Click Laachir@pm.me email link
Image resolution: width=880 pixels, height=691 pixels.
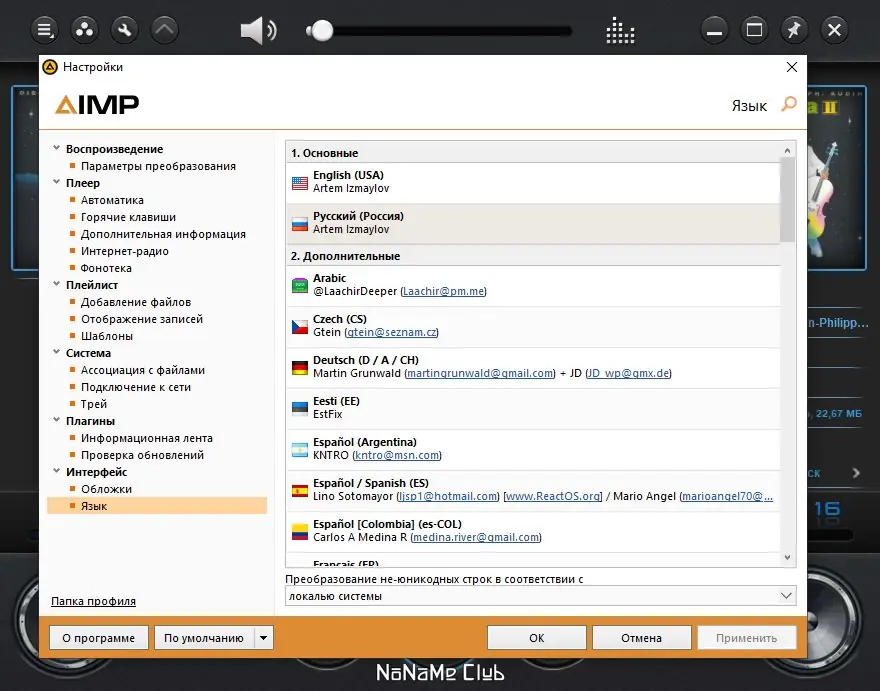443,291
